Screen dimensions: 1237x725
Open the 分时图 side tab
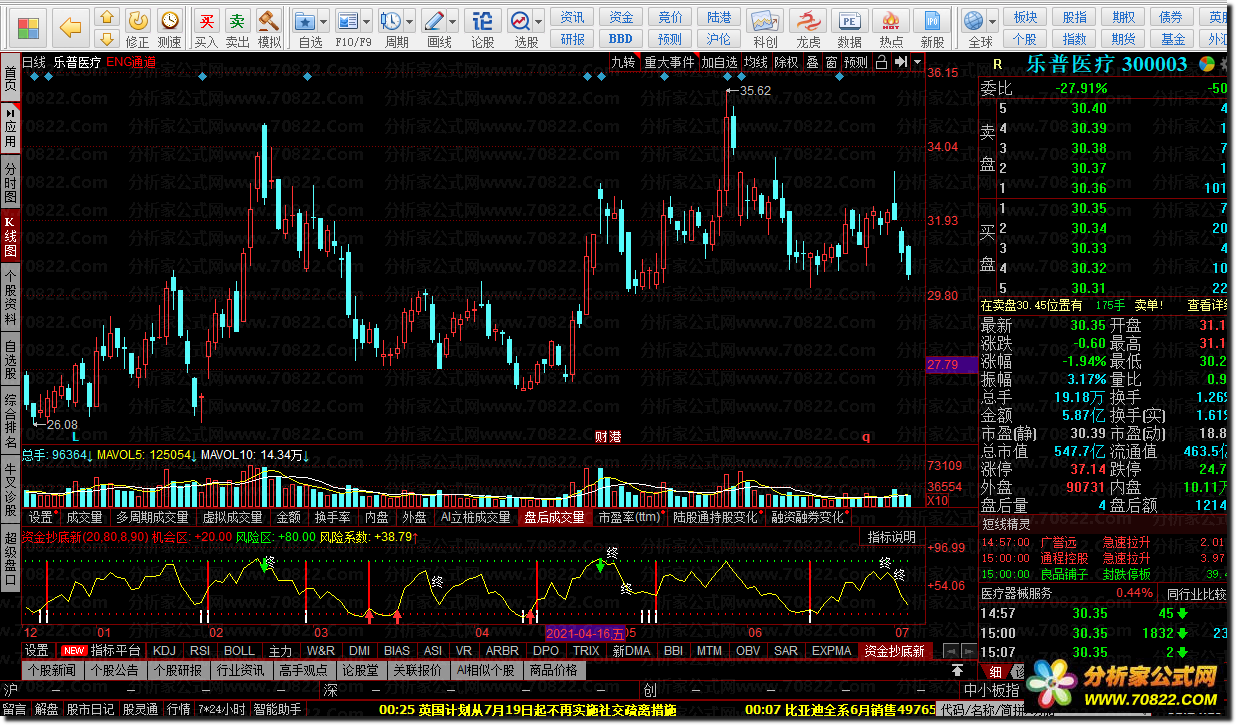10,180
